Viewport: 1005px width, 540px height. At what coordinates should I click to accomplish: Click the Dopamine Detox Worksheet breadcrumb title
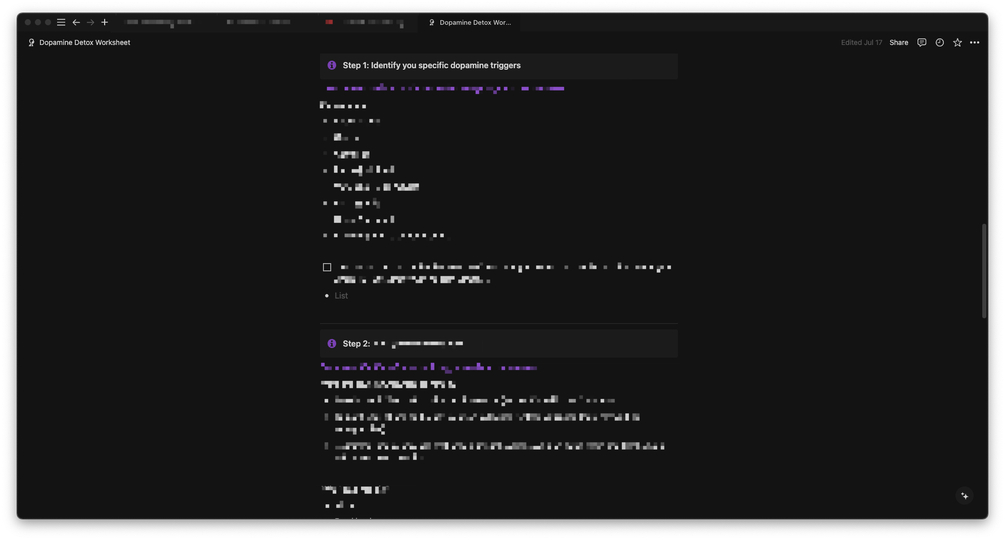coord(84,43)
